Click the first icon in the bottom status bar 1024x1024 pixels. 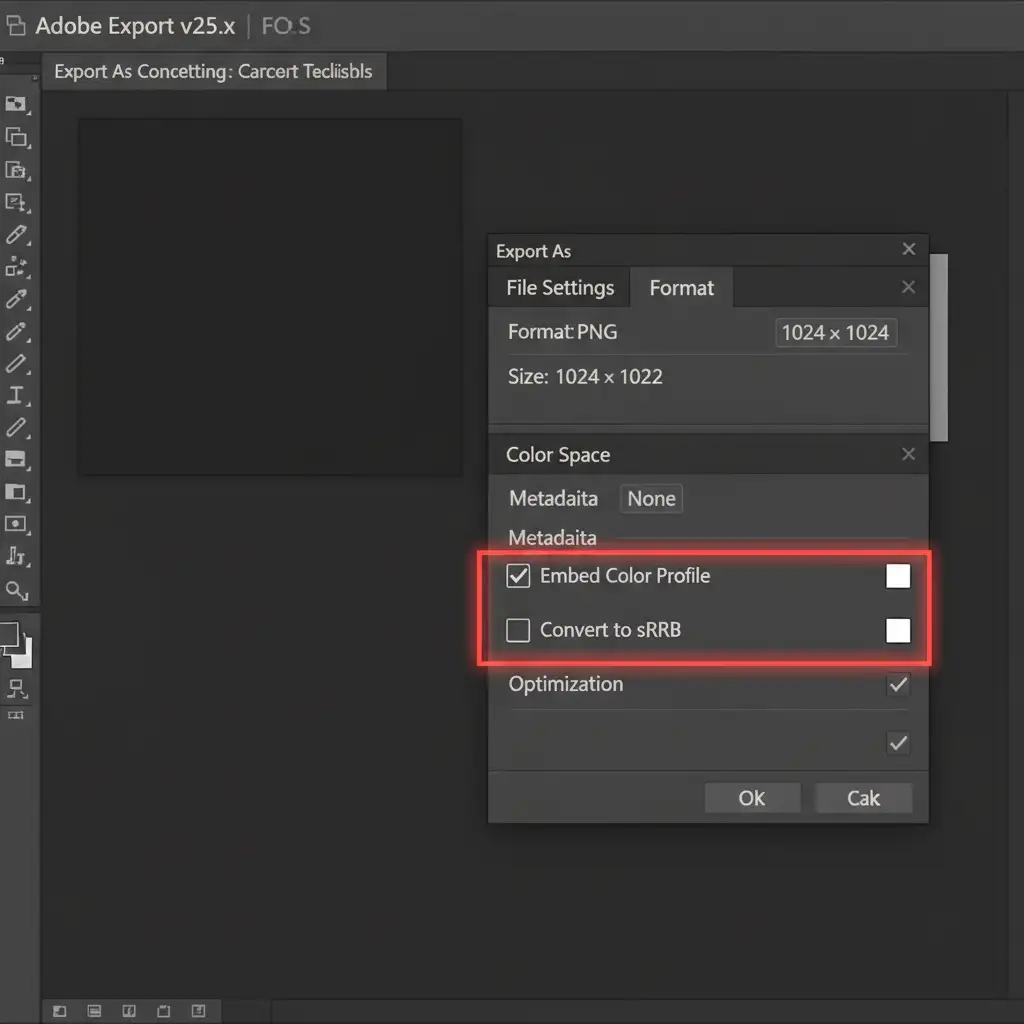[59, 1011]
